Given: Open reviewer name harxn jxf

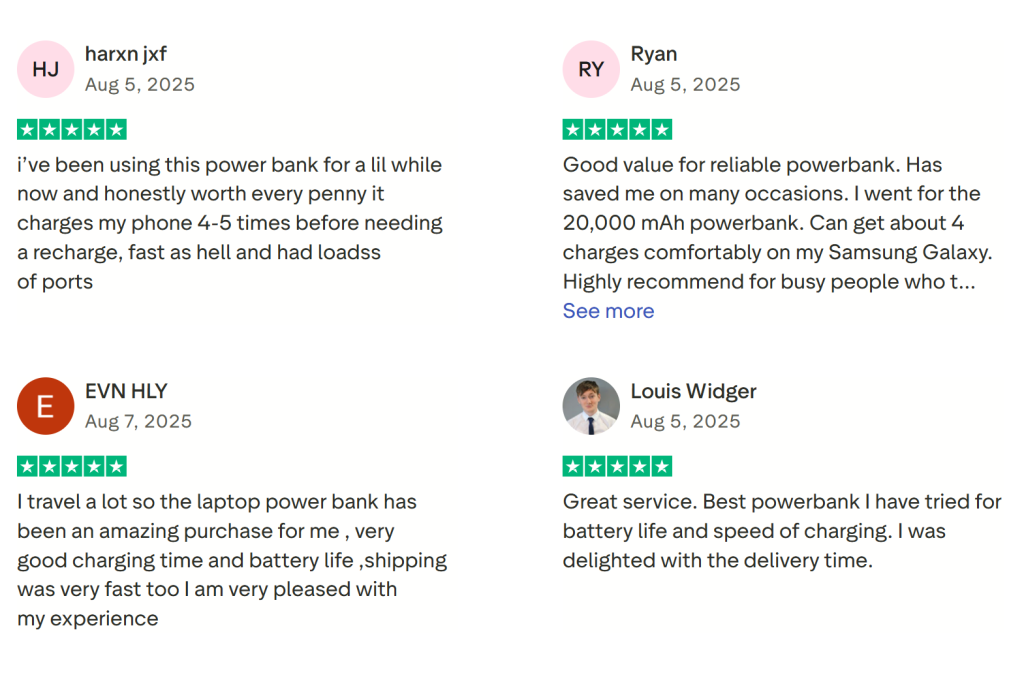Looking at the screenshot, I should click(x=126, y=54).
